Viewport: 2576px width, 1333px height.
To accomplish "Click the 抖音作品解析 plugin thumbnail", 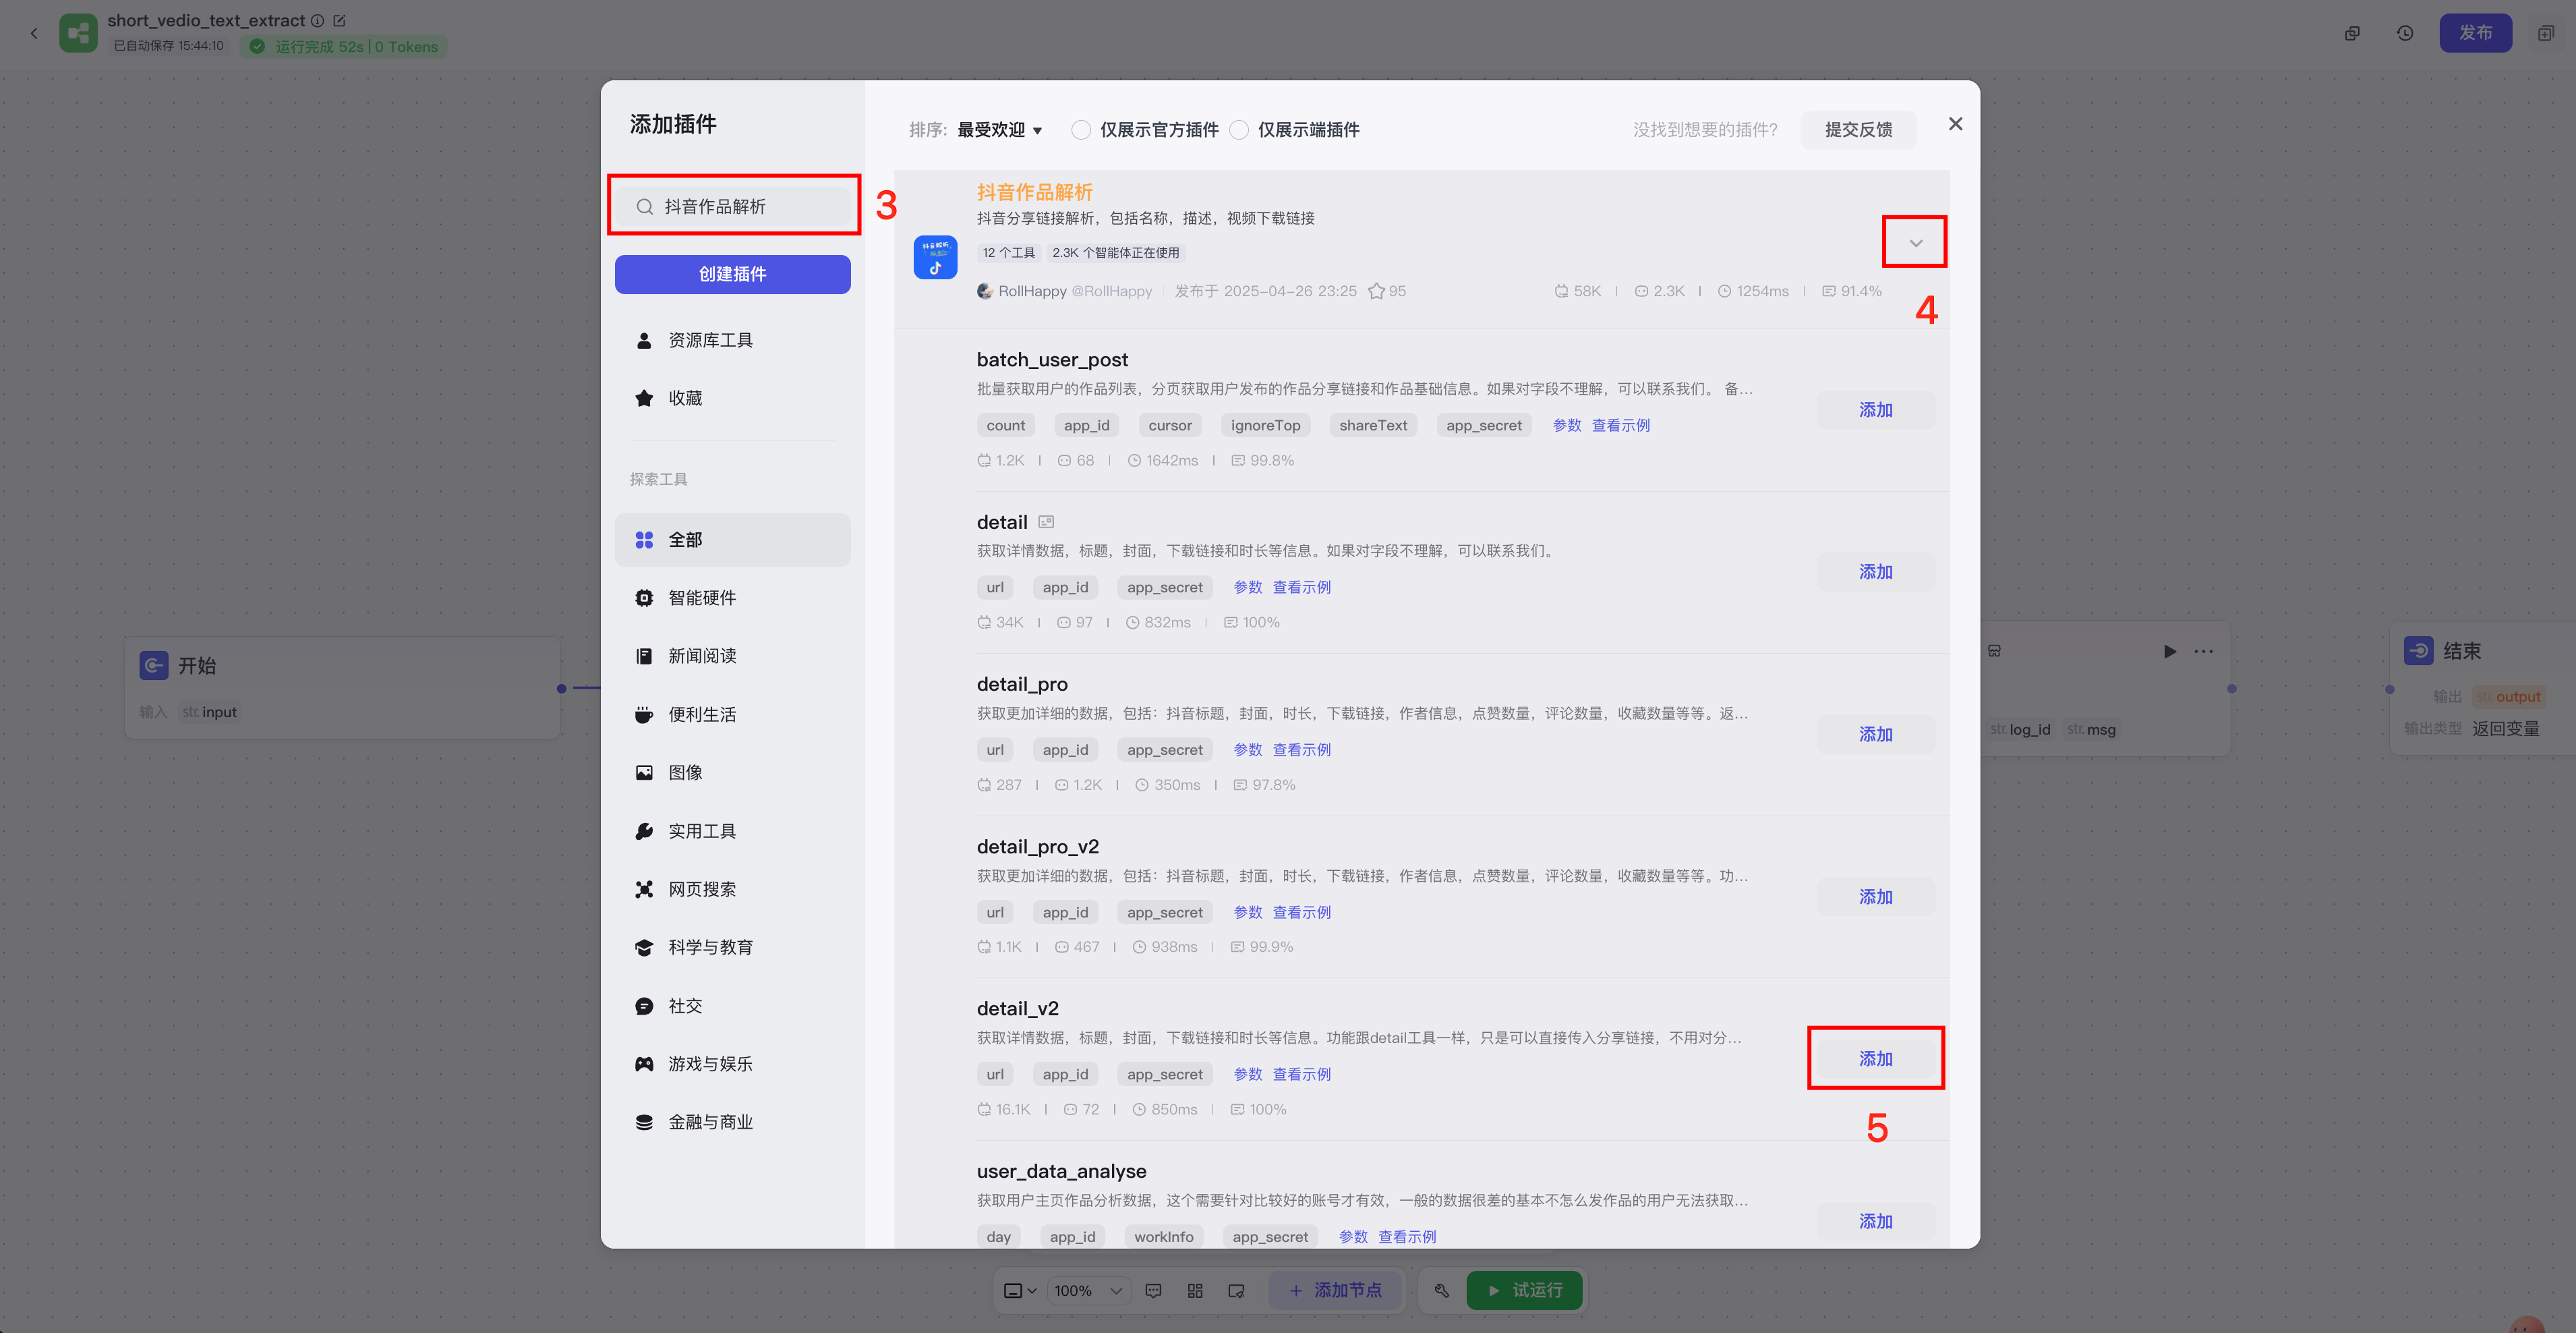I will (935, 257).
